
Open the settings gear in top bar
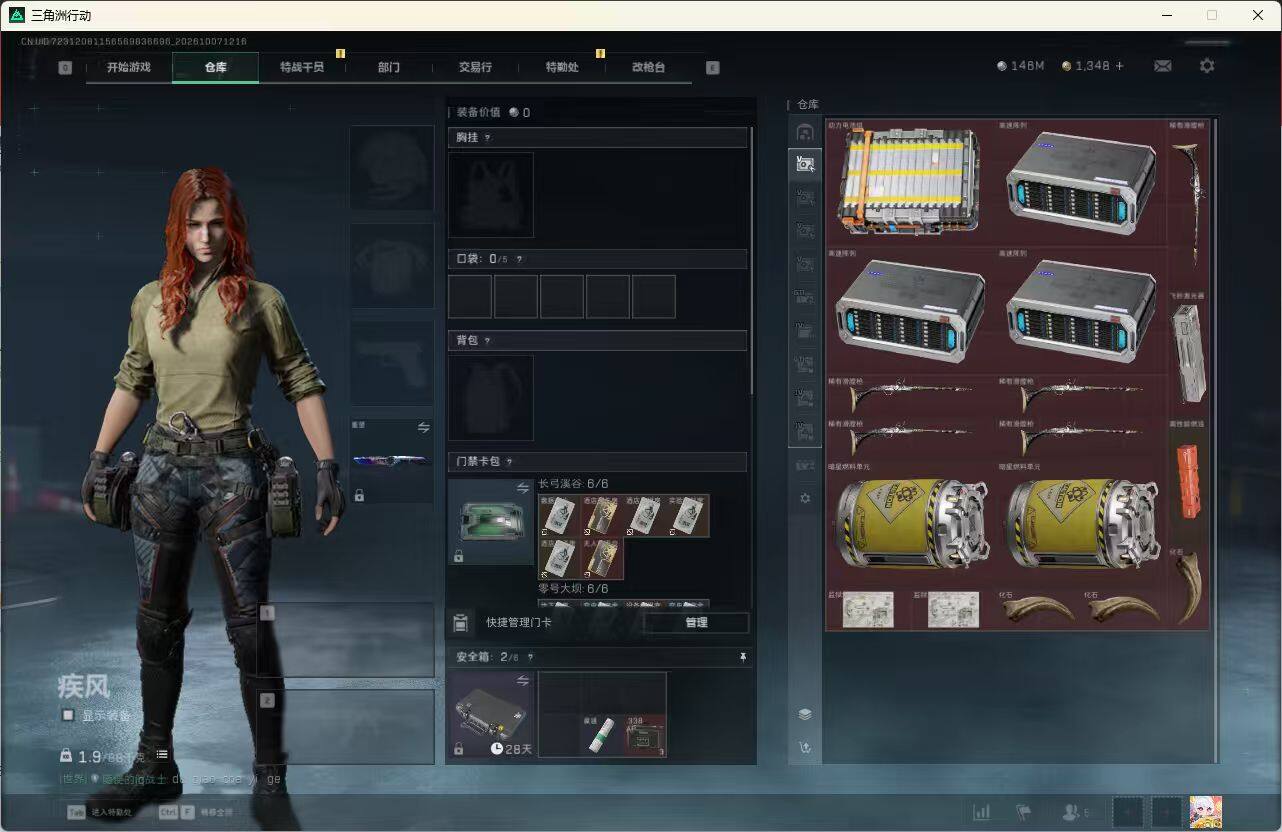tap(1207, 66)
